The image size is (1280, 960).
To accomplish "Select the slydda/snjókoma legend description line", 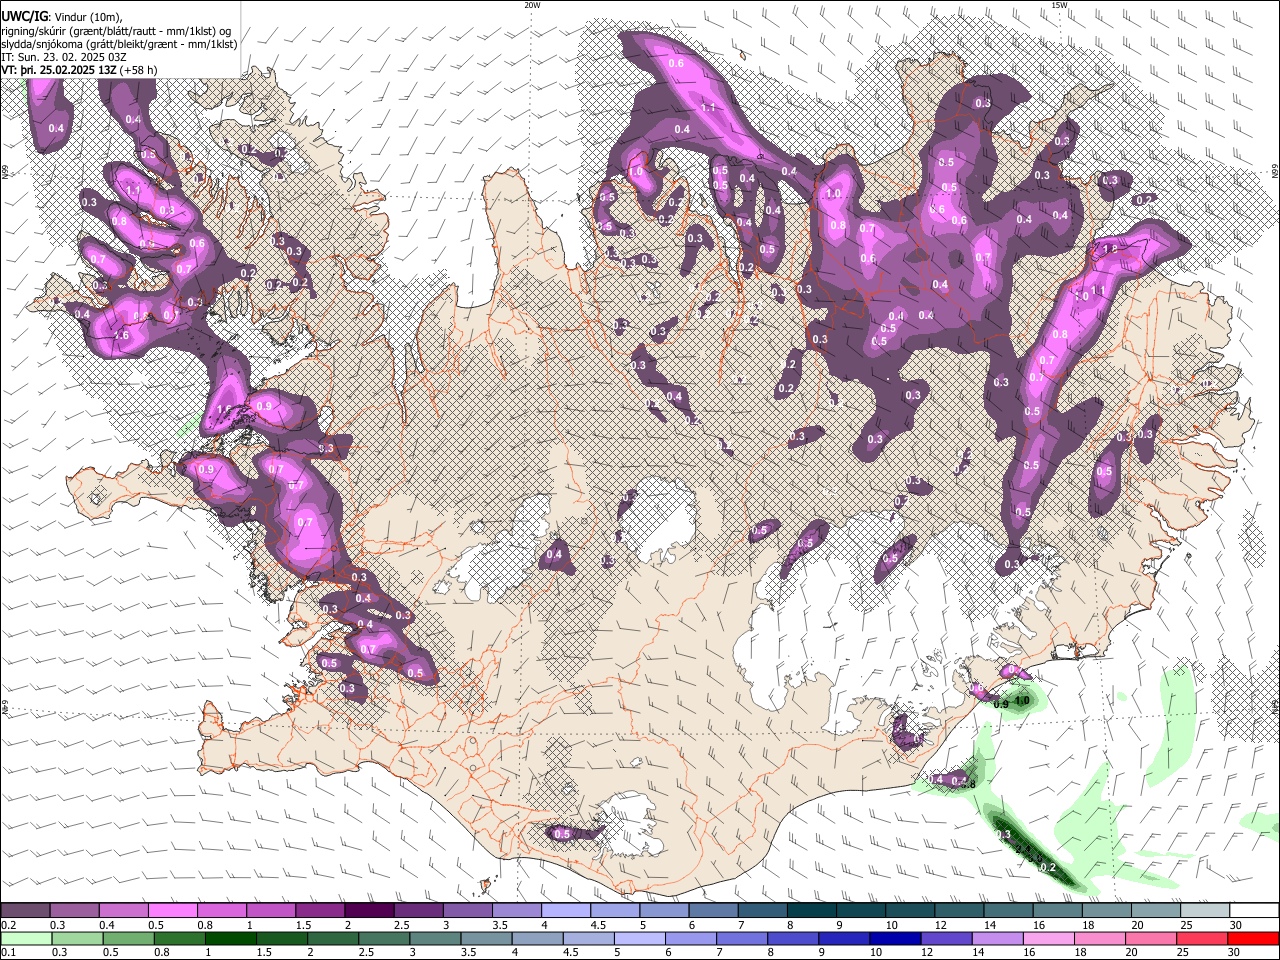I will (x=119, y=44).
